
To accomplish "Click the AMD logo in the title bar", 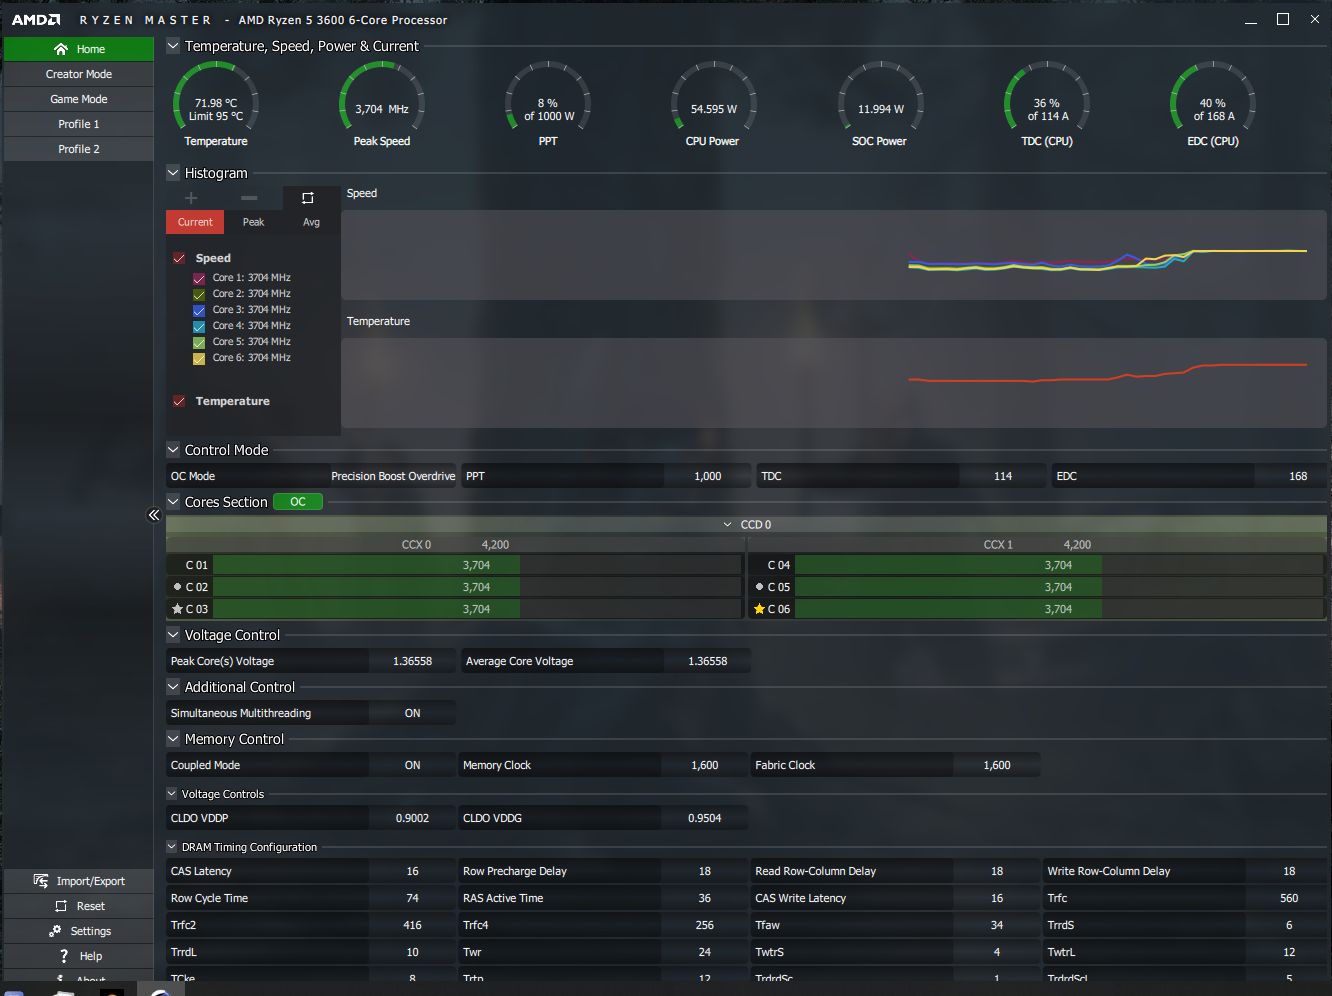I will tap(36, 20).
